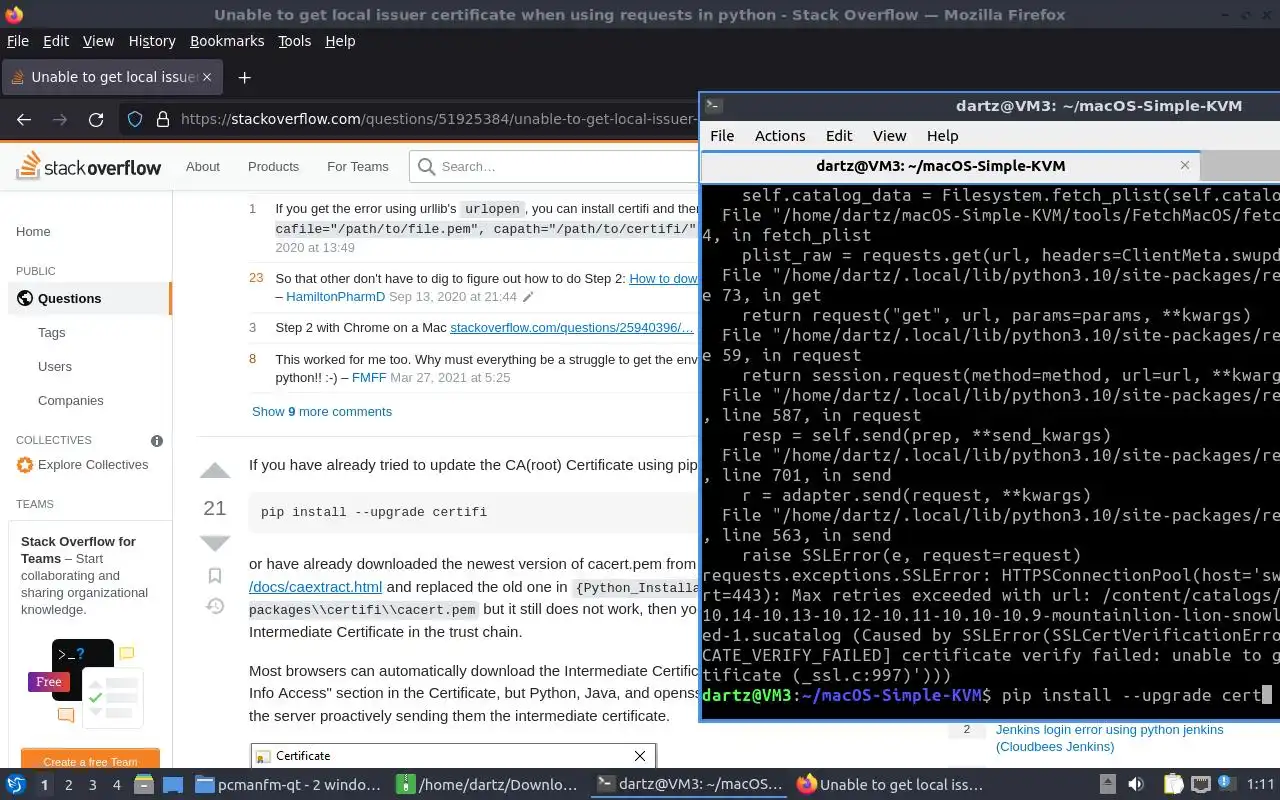Downvote the answer scored 21
The height and width of the screenshot is (800, 1280).
(x=215, y=544)
